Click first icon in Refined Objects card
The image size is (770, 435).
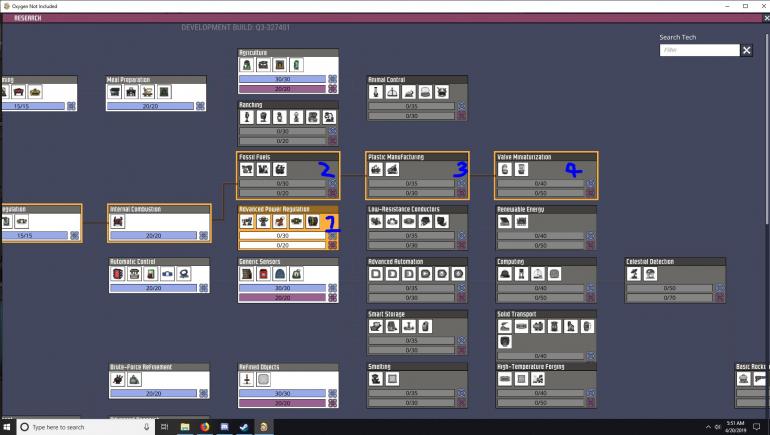point(247,379)
